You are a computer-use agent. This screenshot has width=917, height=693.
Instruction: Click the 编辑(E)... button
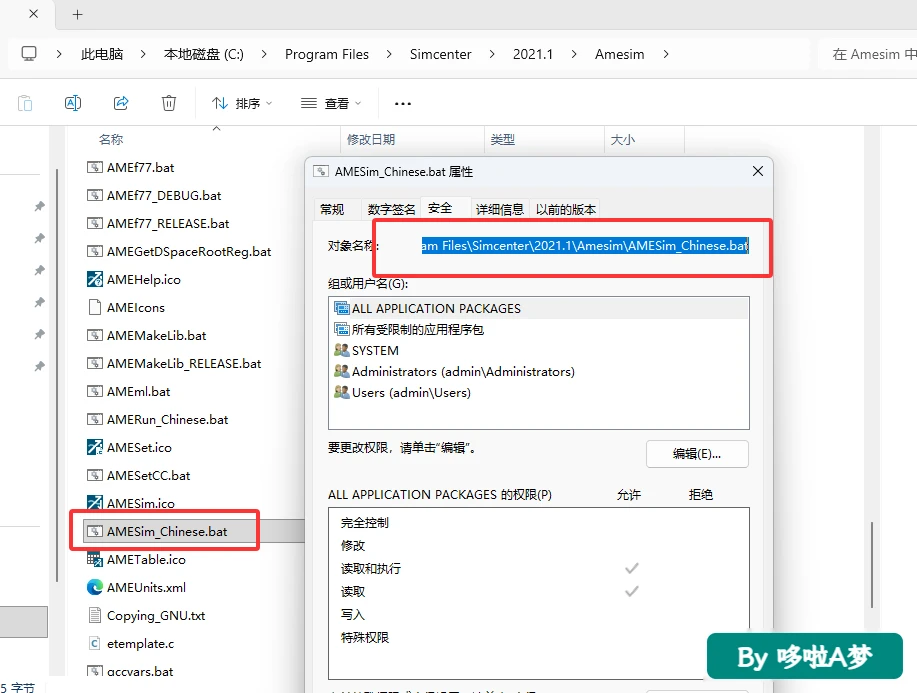(x=697, y=454)
